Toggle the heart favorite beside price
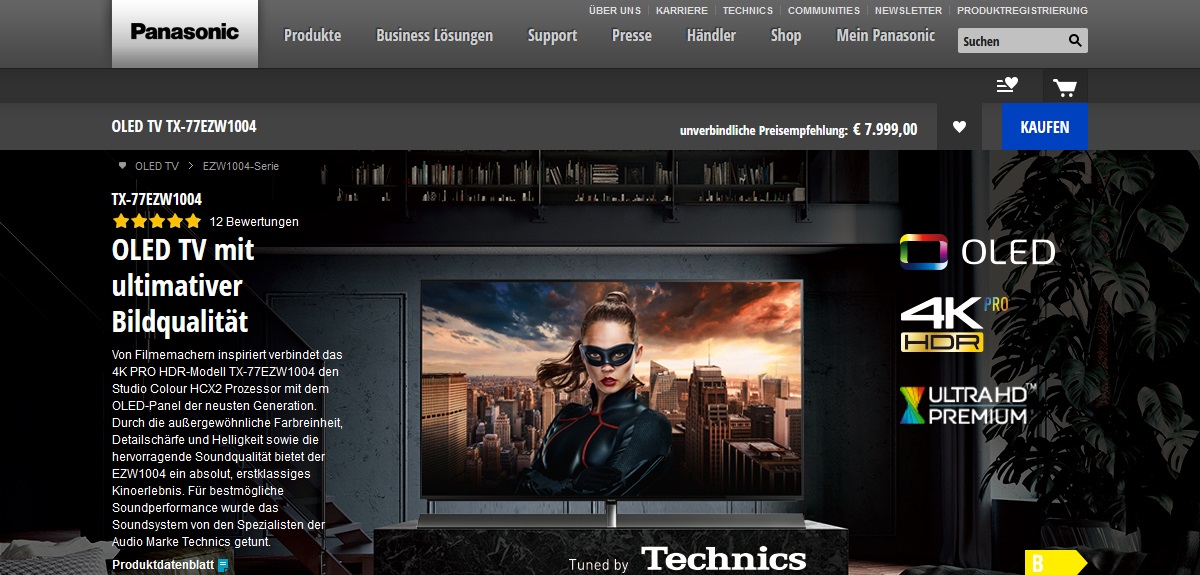This screenshot has height=575, width=1200. pyautogui.click(x=959, y=127)
